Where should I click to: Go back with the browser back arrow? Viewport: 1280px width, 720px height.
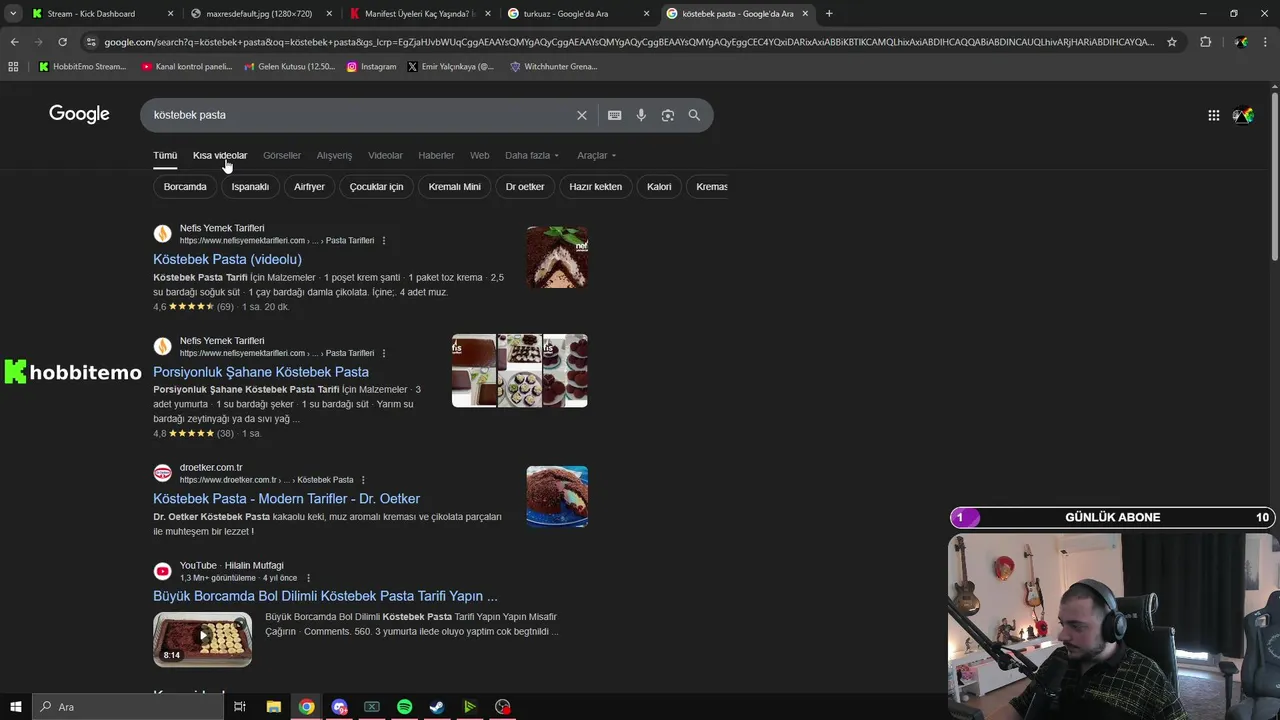(x=14, y=42)
